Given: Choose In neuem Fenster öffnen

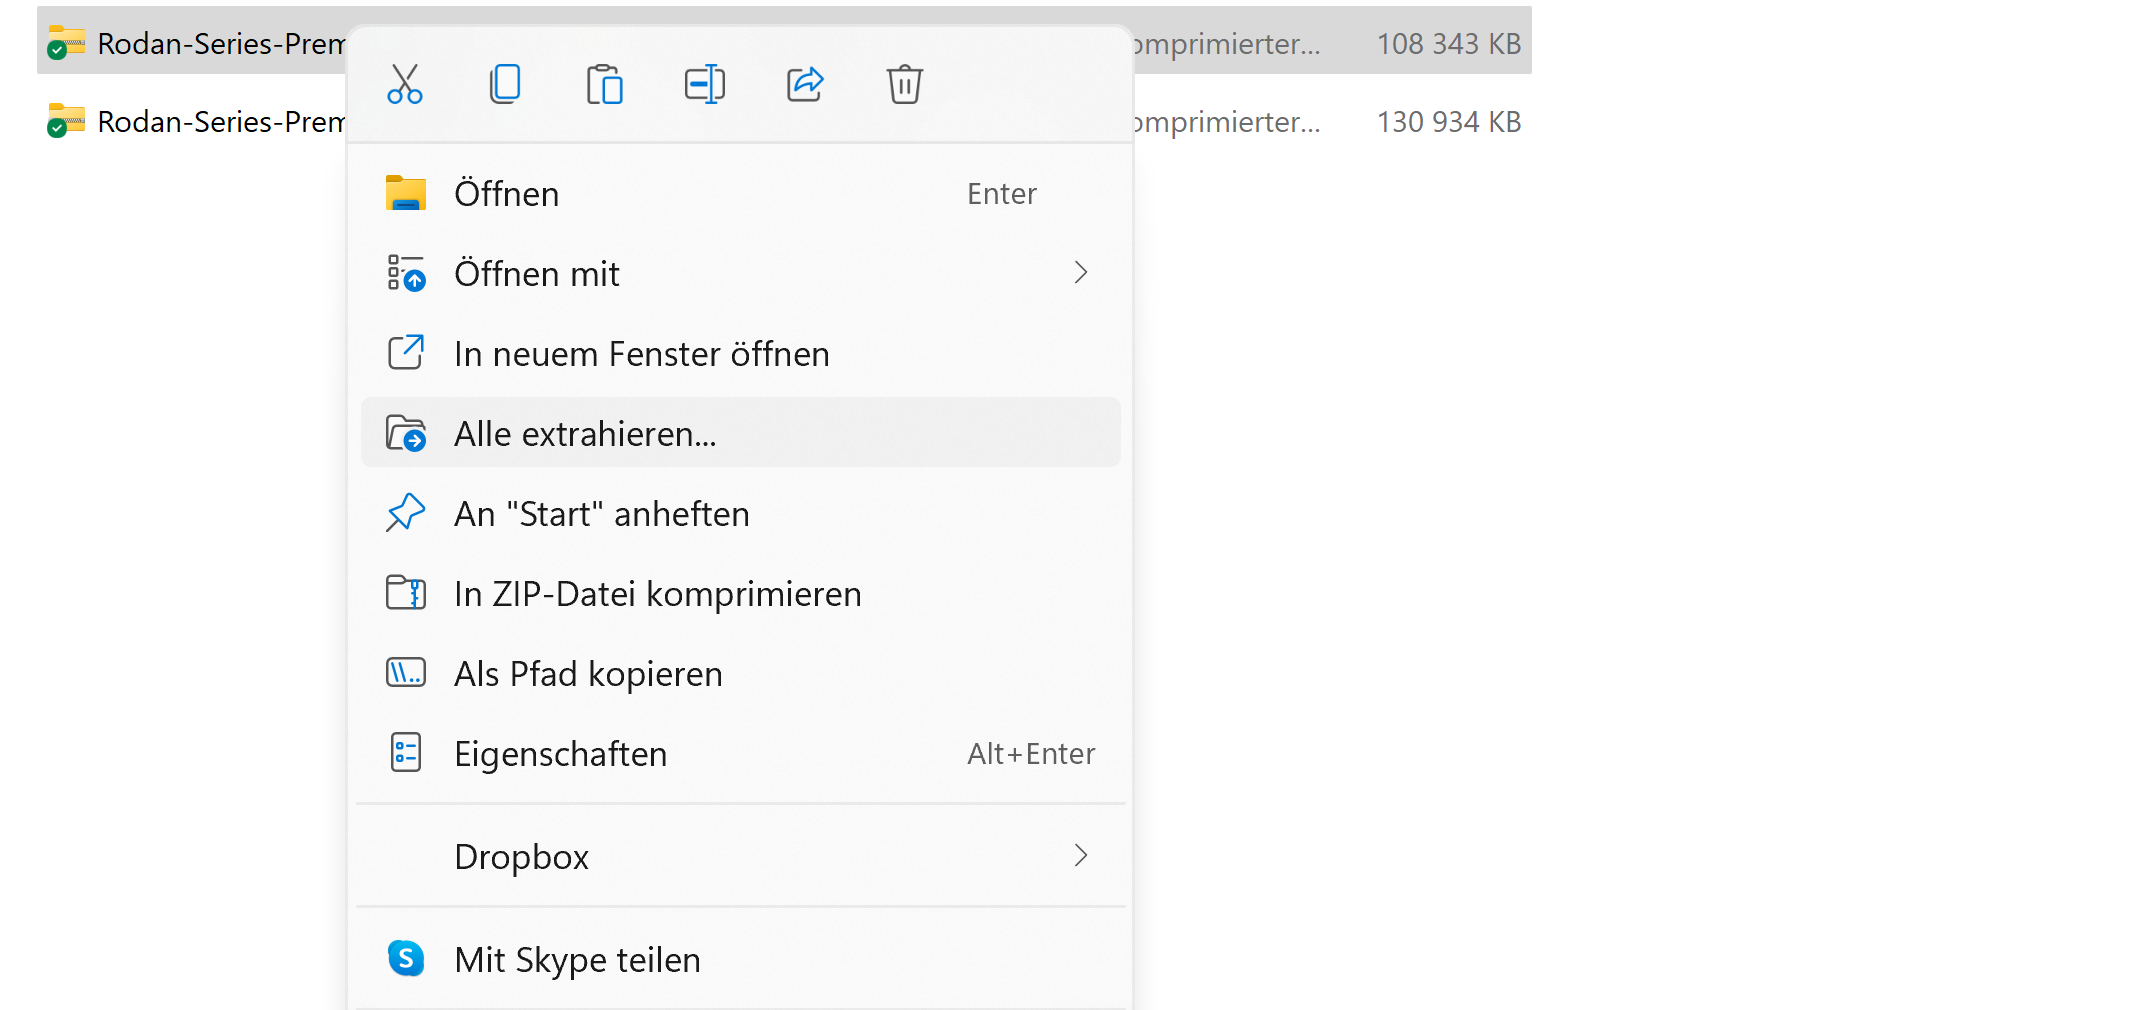Looking at the screenshot, I should (x=641, y=353).
